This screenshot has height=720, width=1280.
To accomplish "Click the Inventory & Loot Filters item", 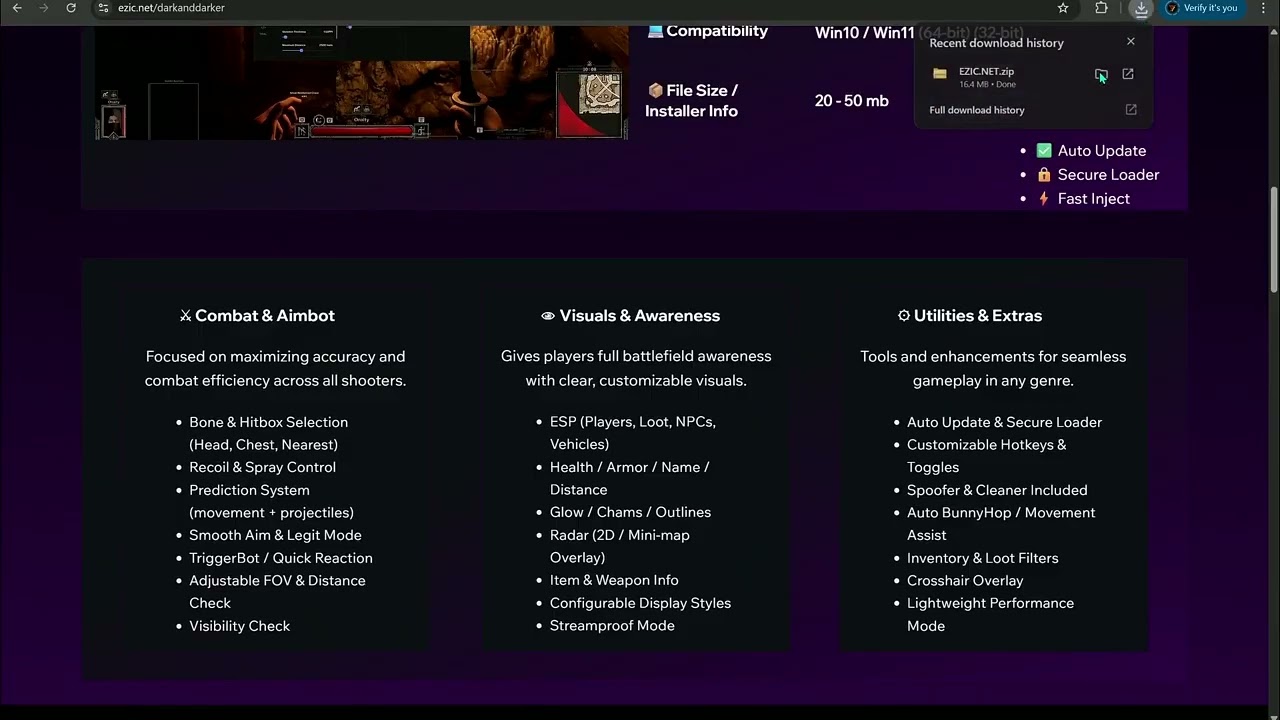I will coord(983,558).
